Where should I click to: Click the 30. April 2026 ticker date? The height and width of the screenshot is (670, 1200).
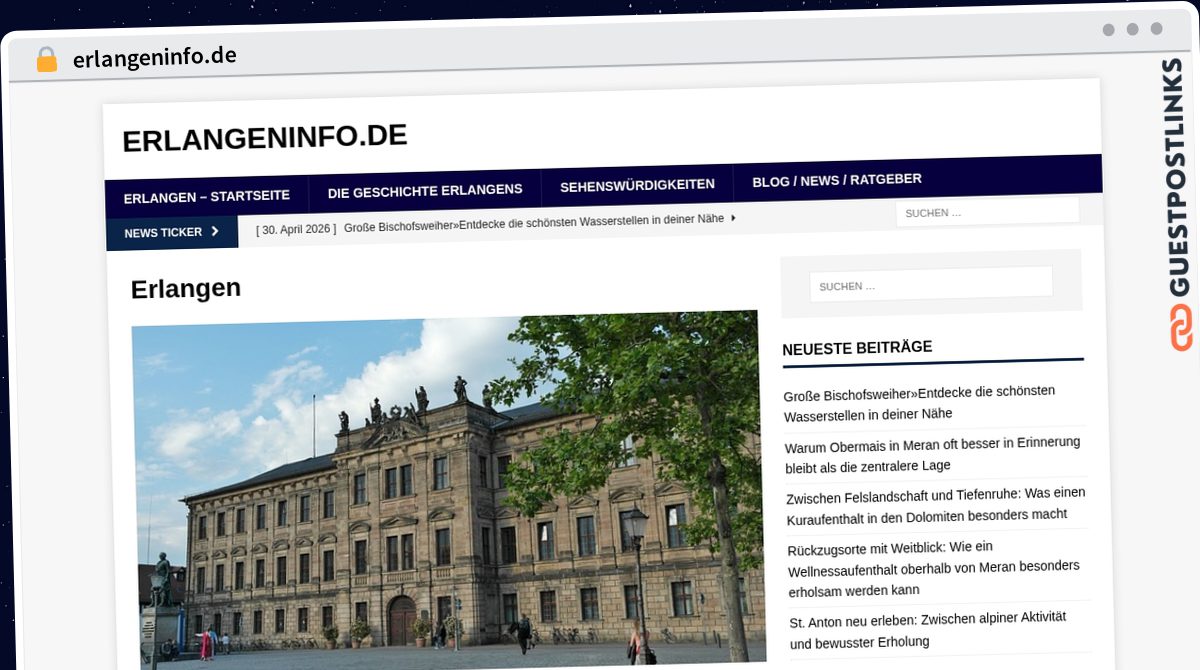point(296,229)
